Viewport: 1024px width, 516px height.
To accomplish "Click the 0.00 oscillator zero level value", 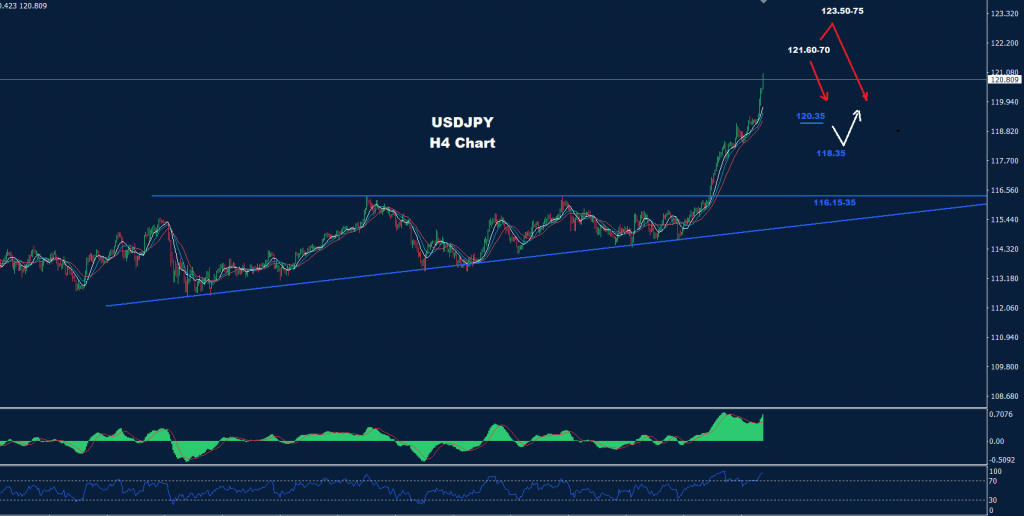I will (x=999, y=442).
